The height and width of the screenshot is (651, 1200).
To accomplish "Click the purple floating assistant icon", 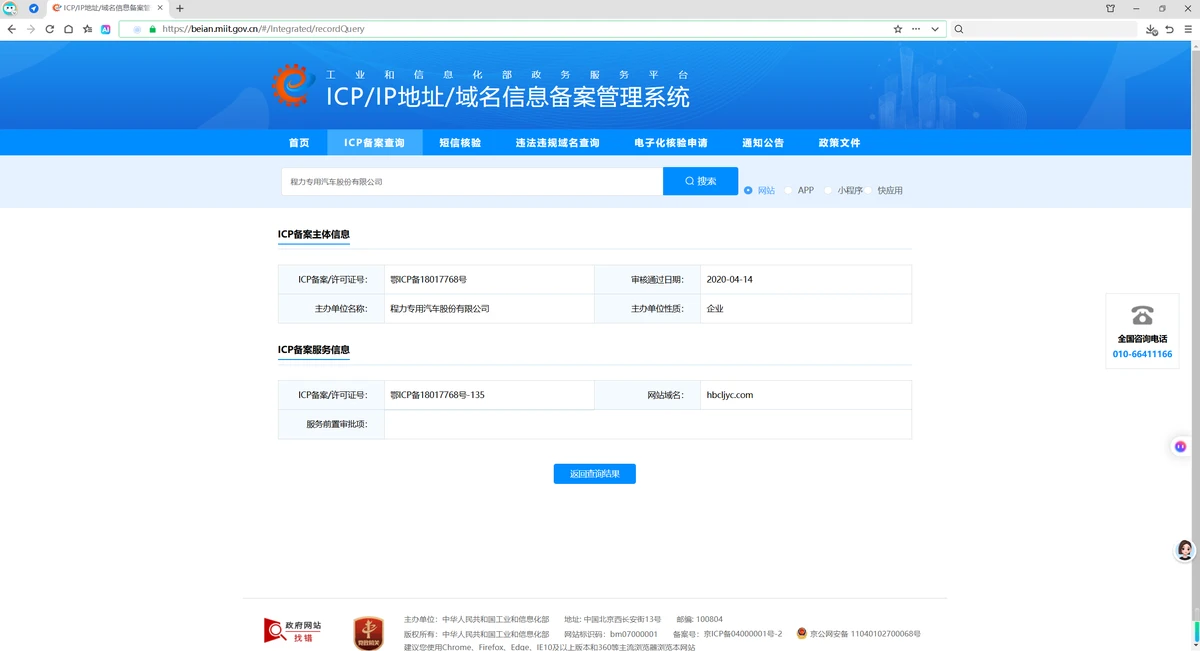I will click(1180, 447).
